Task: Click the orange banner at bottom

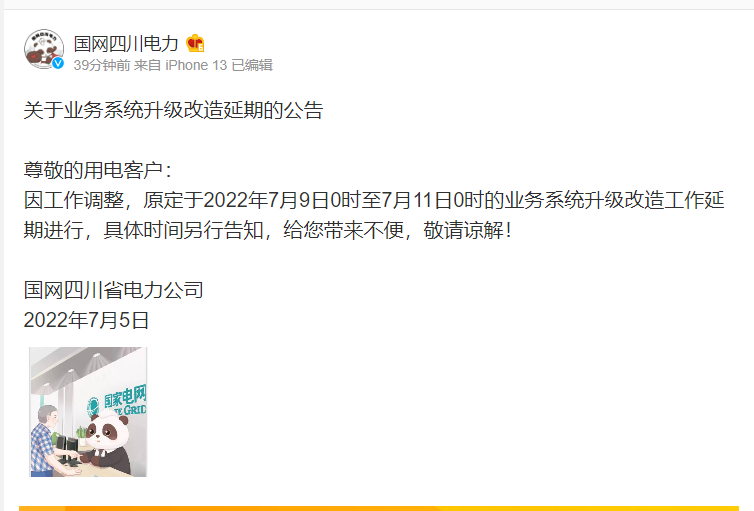Action: pos(378,508)
